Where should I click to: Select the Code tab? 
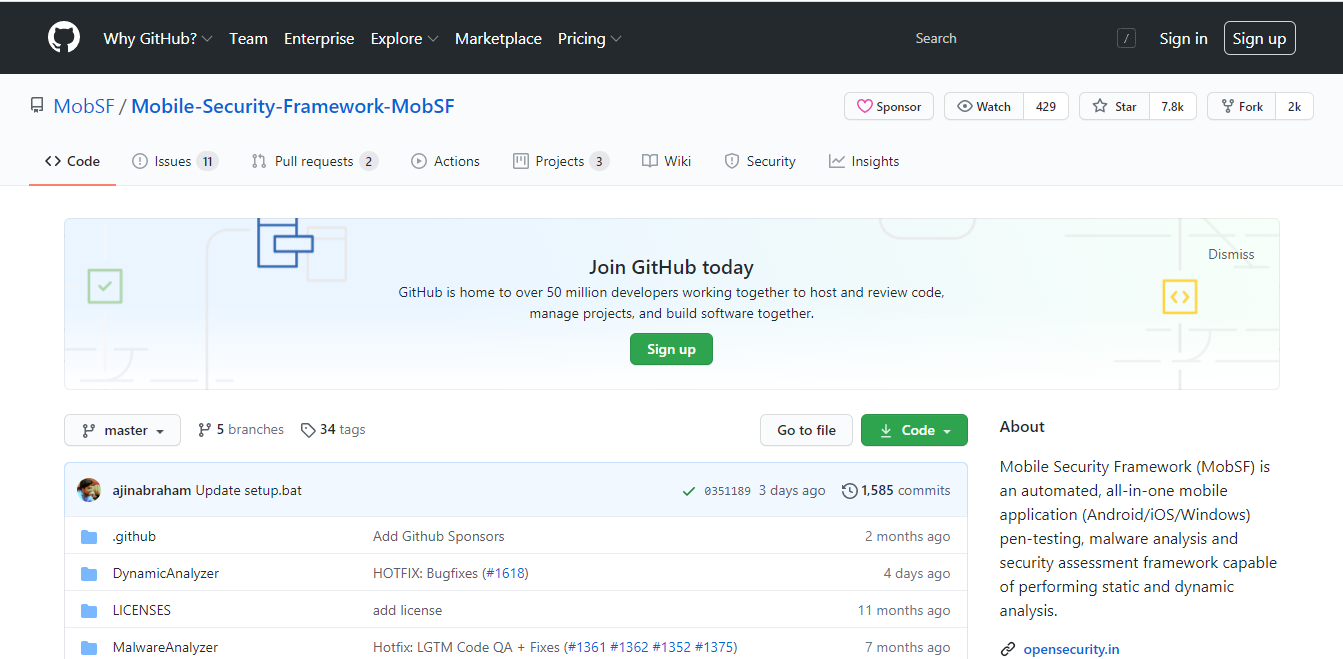pos(72,161)
